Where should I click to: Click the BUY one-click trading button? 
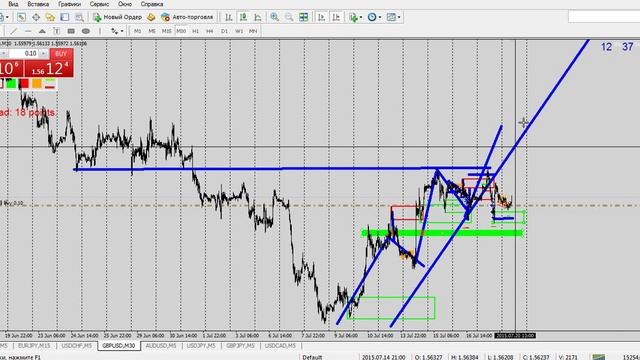61,54
